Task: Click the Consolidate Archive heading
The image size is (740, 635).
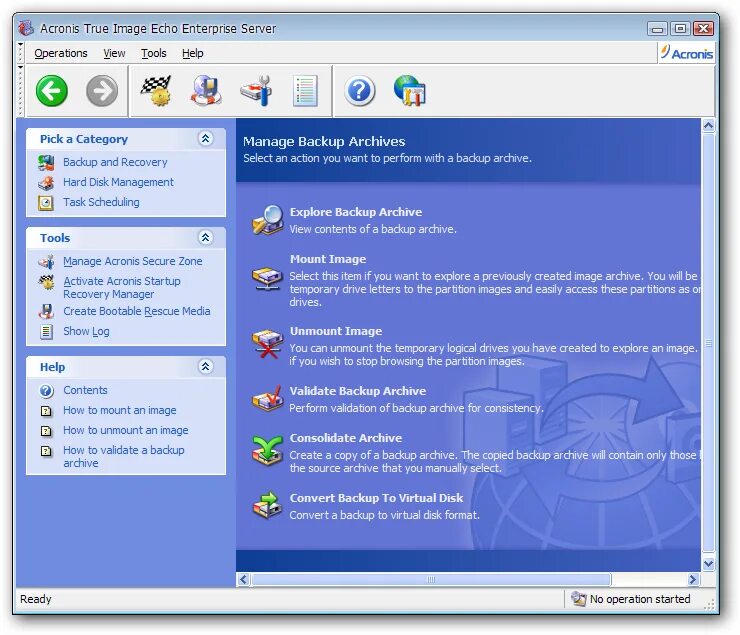Action: pos(346,438)
